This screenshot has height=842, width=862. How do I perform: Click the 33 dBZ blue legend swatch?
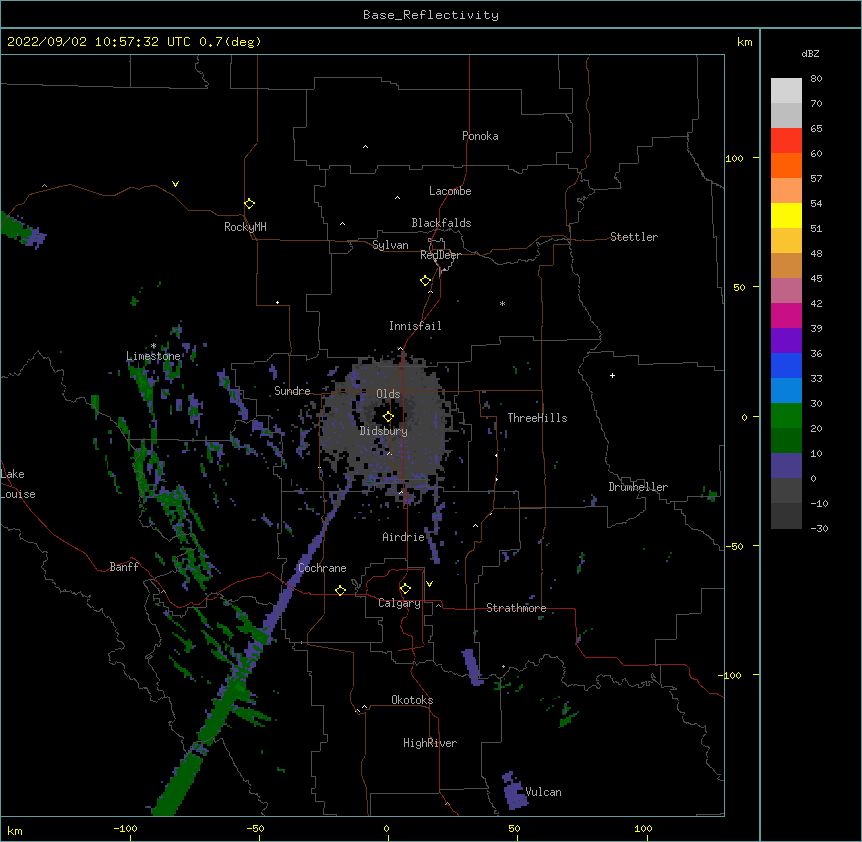786,390
